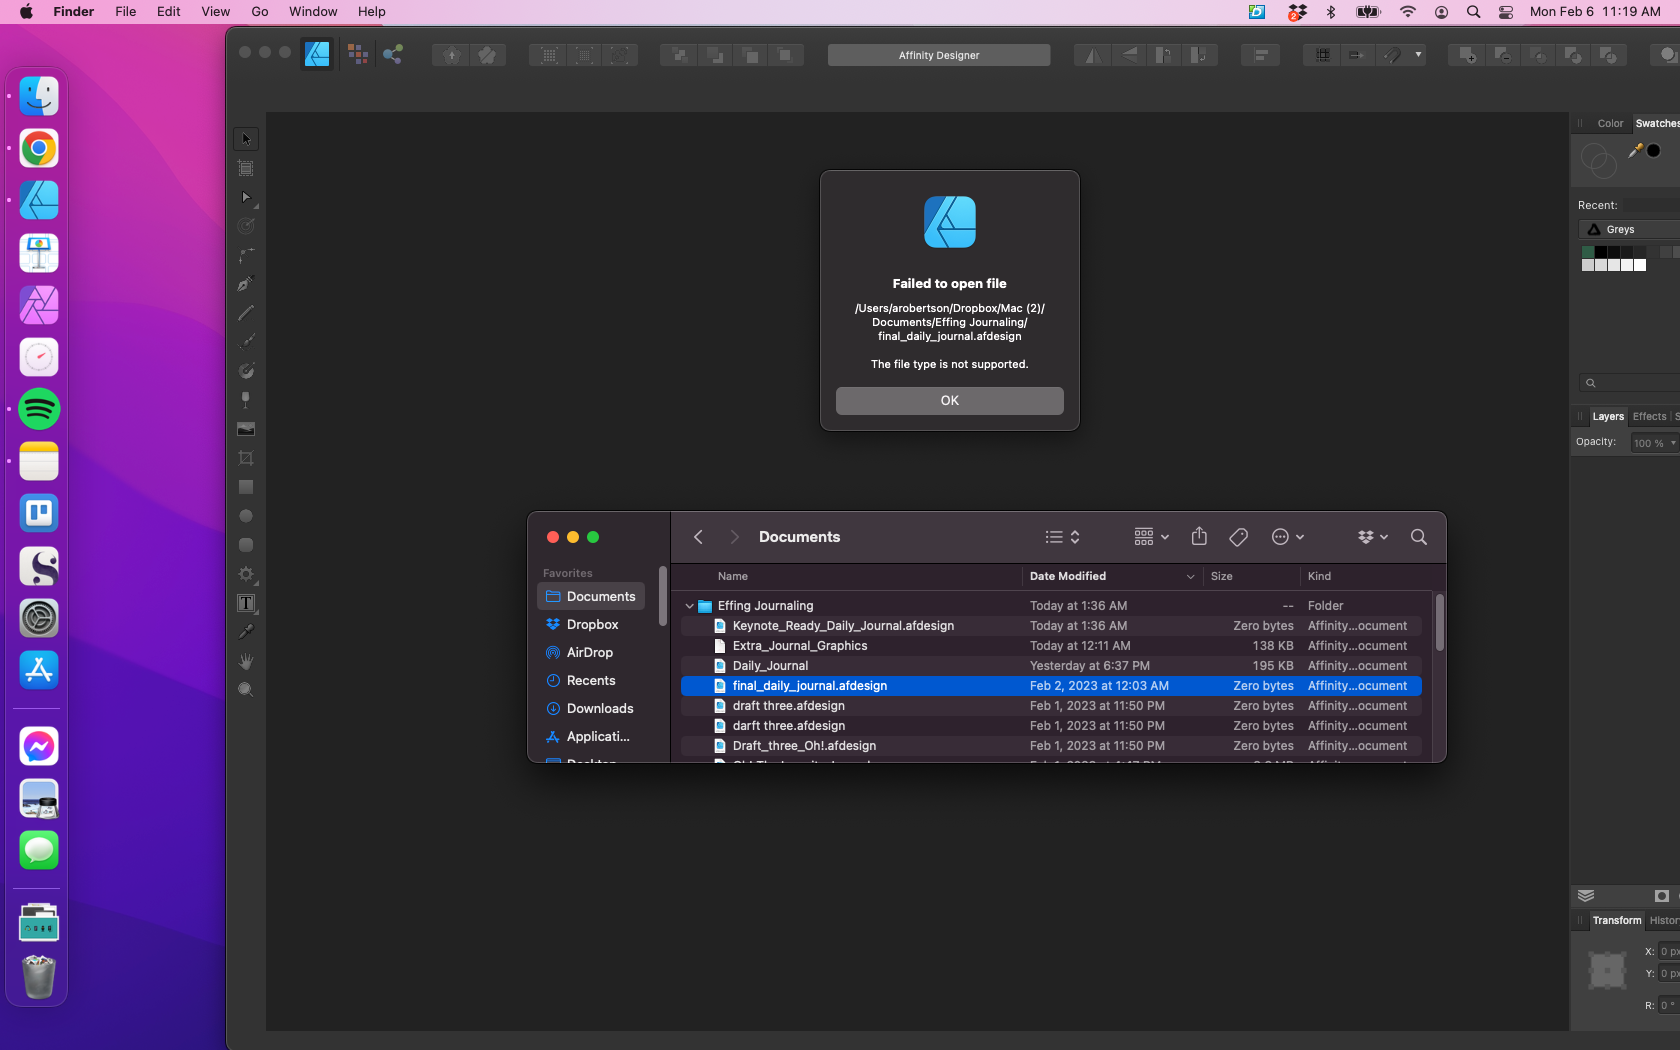Click the swatches search field
The width and height of the screenshot is (1680, 1050).
point(1630,383)
